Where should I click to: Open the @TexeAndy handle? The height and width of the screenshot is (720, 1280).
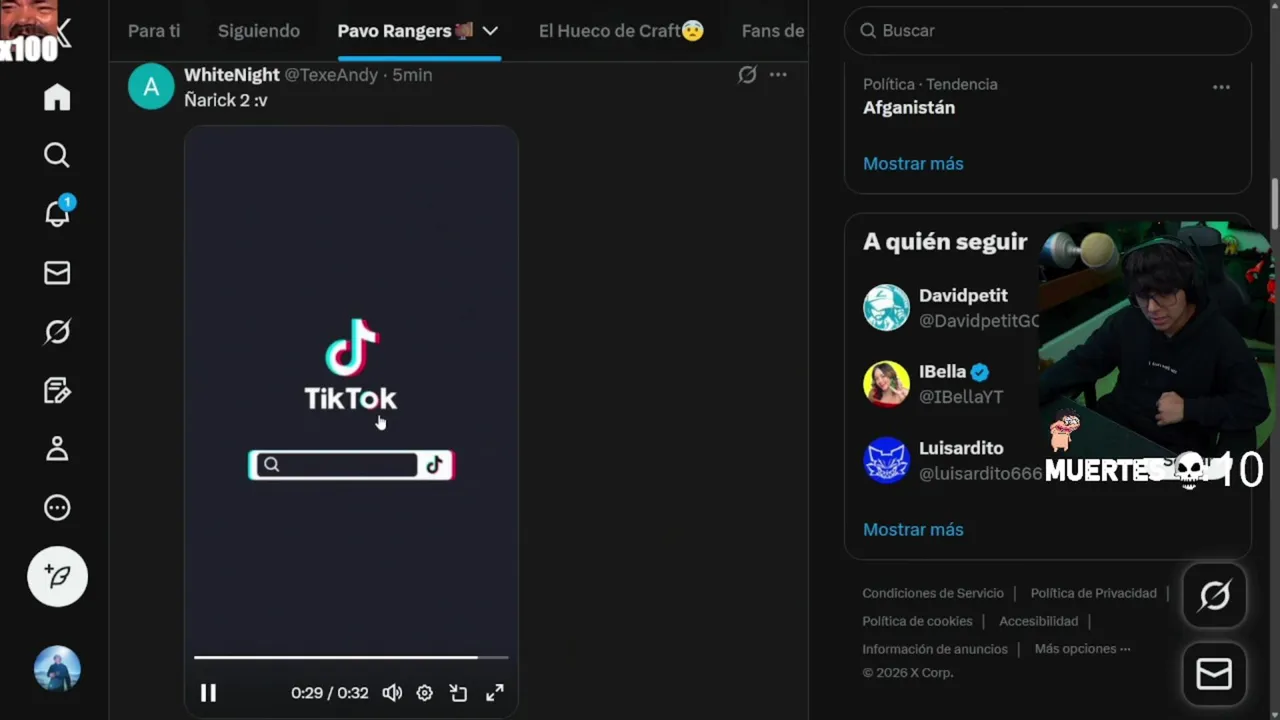tap(331, 75)
